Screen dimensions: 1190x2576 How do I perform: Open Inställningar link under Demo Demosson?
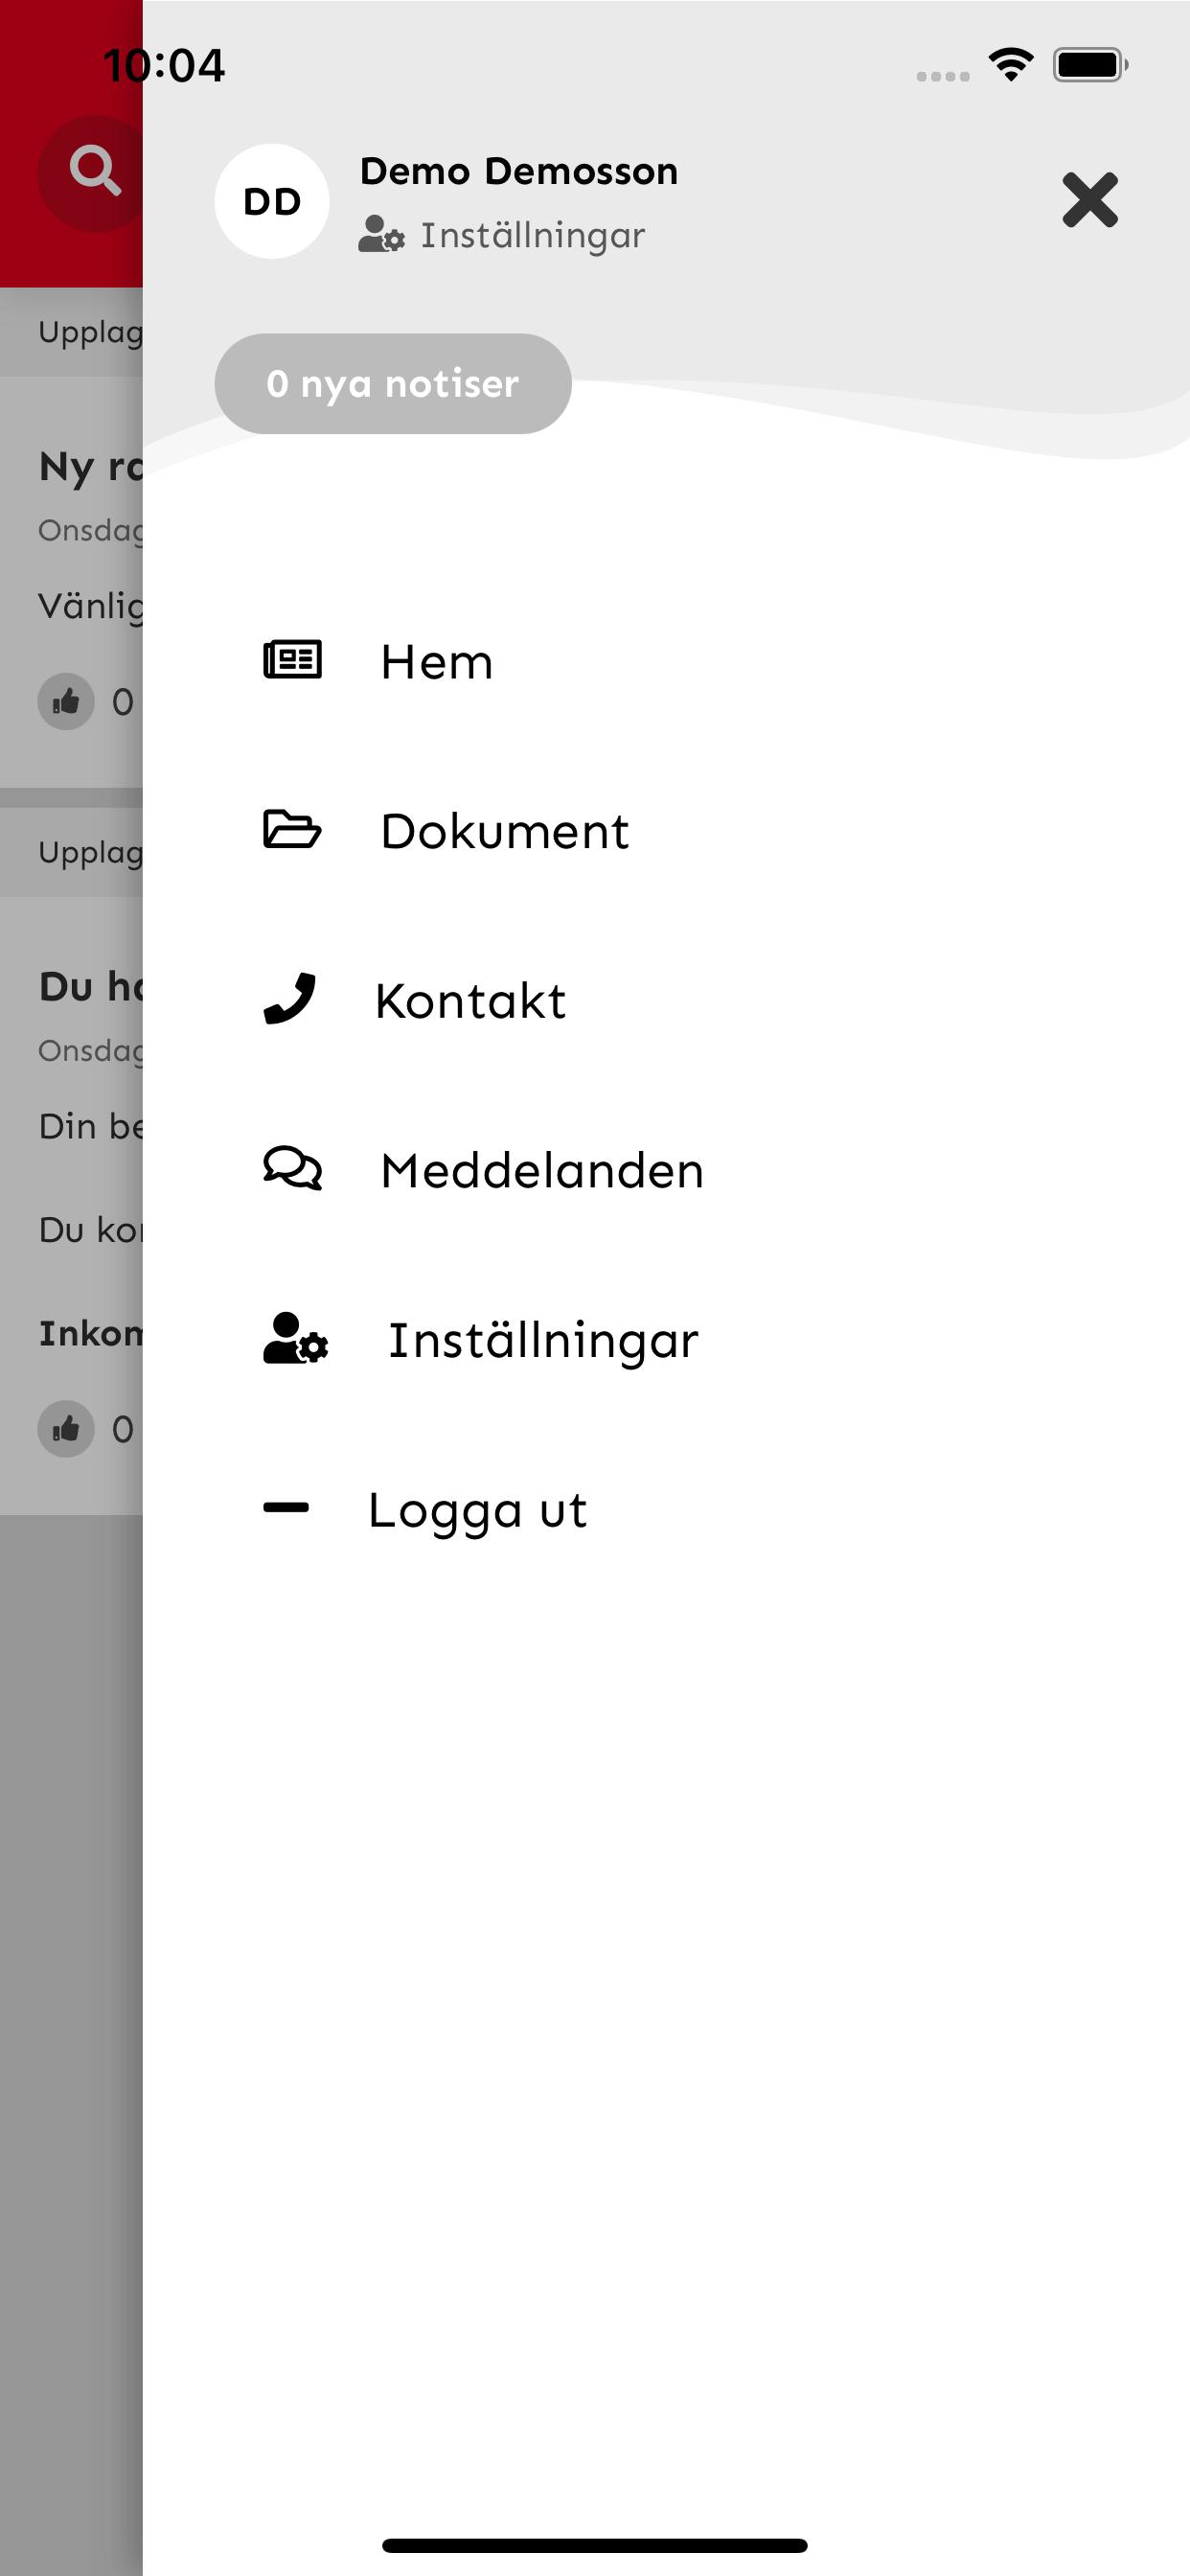[x=532, y=236]
